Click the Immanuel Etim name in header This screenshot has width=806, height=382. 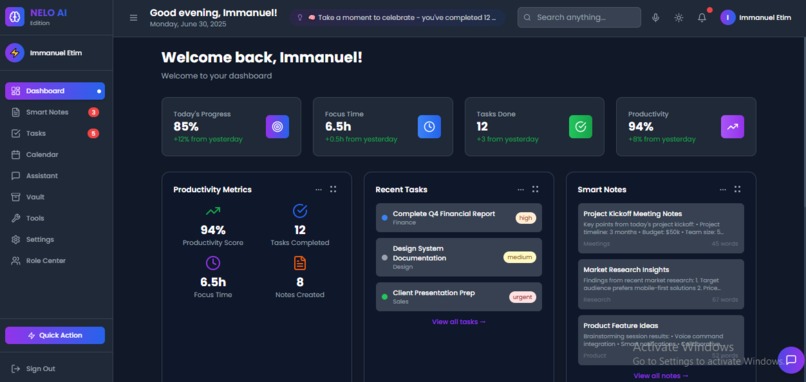point(765,17)
